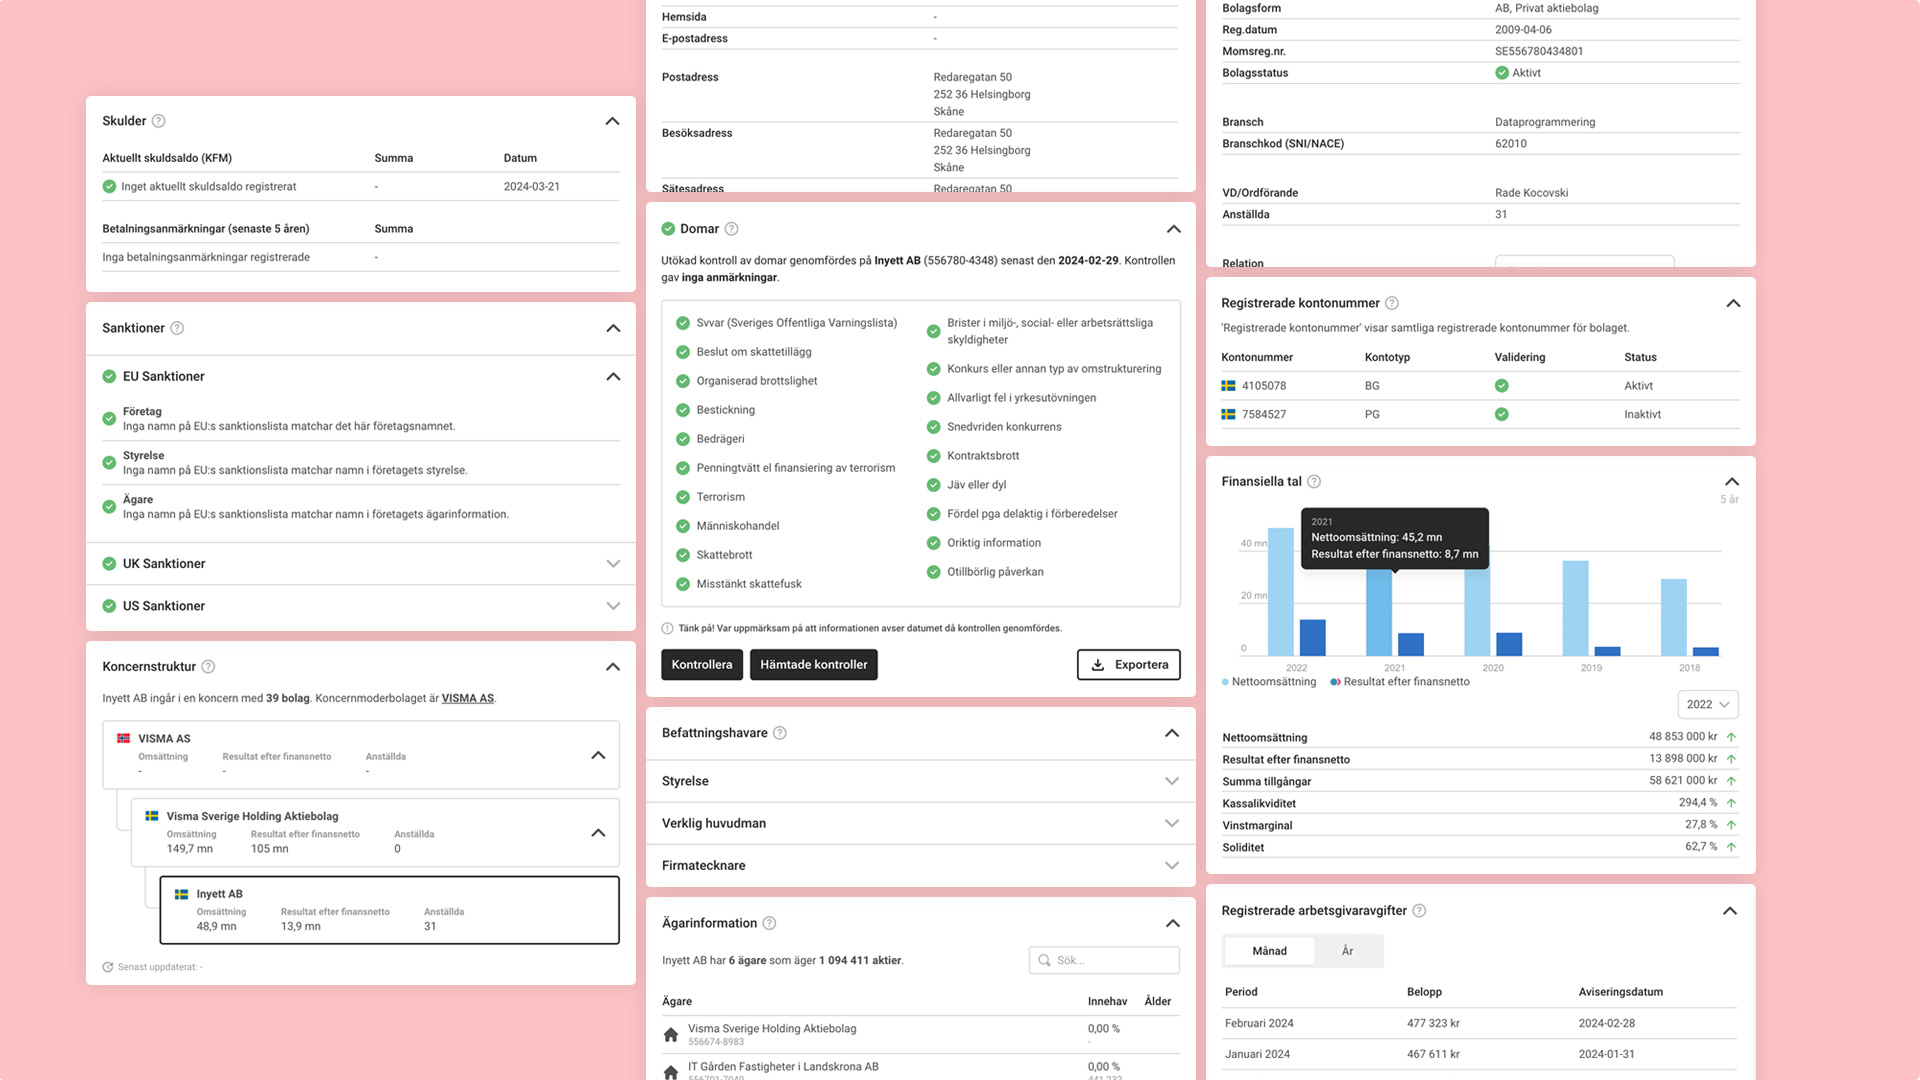Follow the VISMA AS parent company link
This screenshot has height=1080, width=1920.
pyautogui.click(x=467, y=698)
